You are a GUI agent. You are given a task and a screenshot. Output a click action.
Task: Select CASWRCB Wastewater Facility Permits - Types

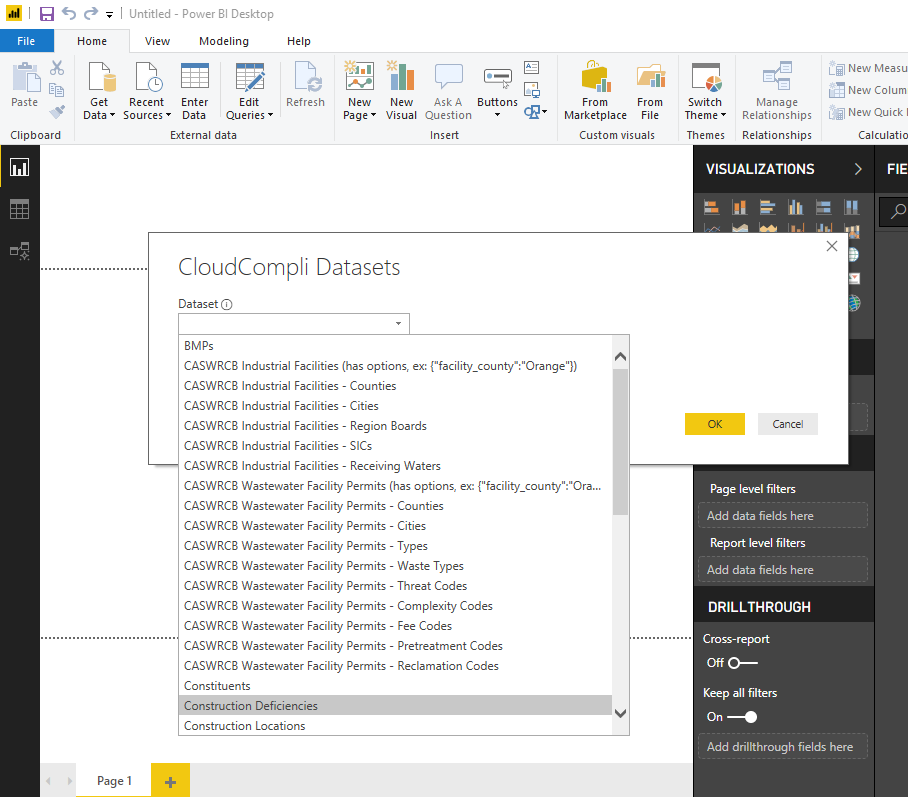[x=395, y=546]
